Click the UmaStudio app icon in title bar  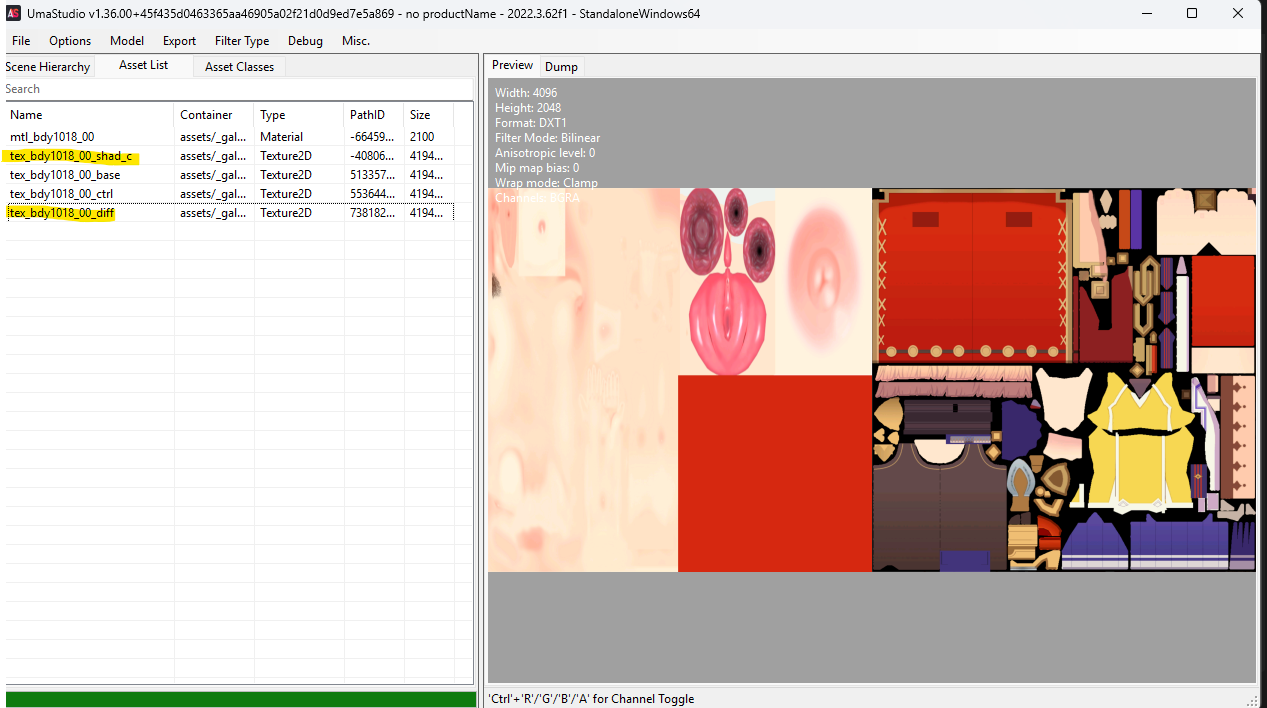(x=14, y=13)
